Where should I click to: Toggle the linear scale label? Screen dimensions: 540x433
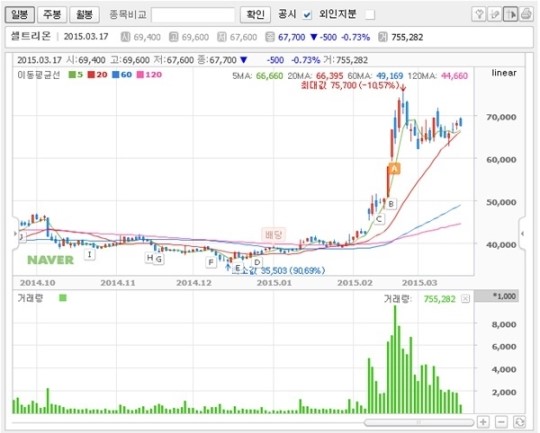click(504, 73)
